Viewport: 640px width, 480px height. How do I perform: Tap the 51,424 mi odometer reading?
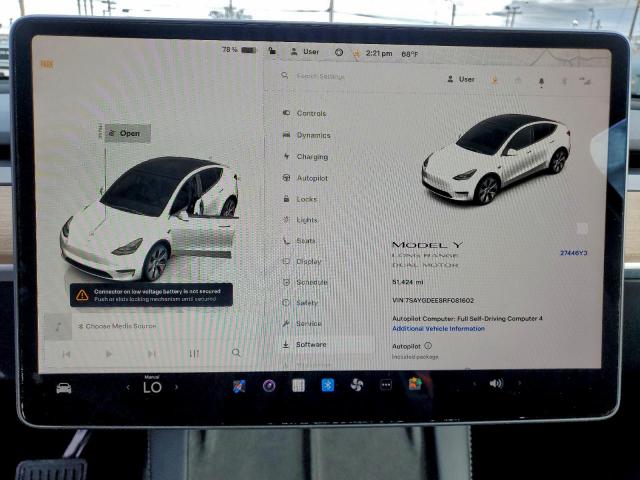pos(407,282)
